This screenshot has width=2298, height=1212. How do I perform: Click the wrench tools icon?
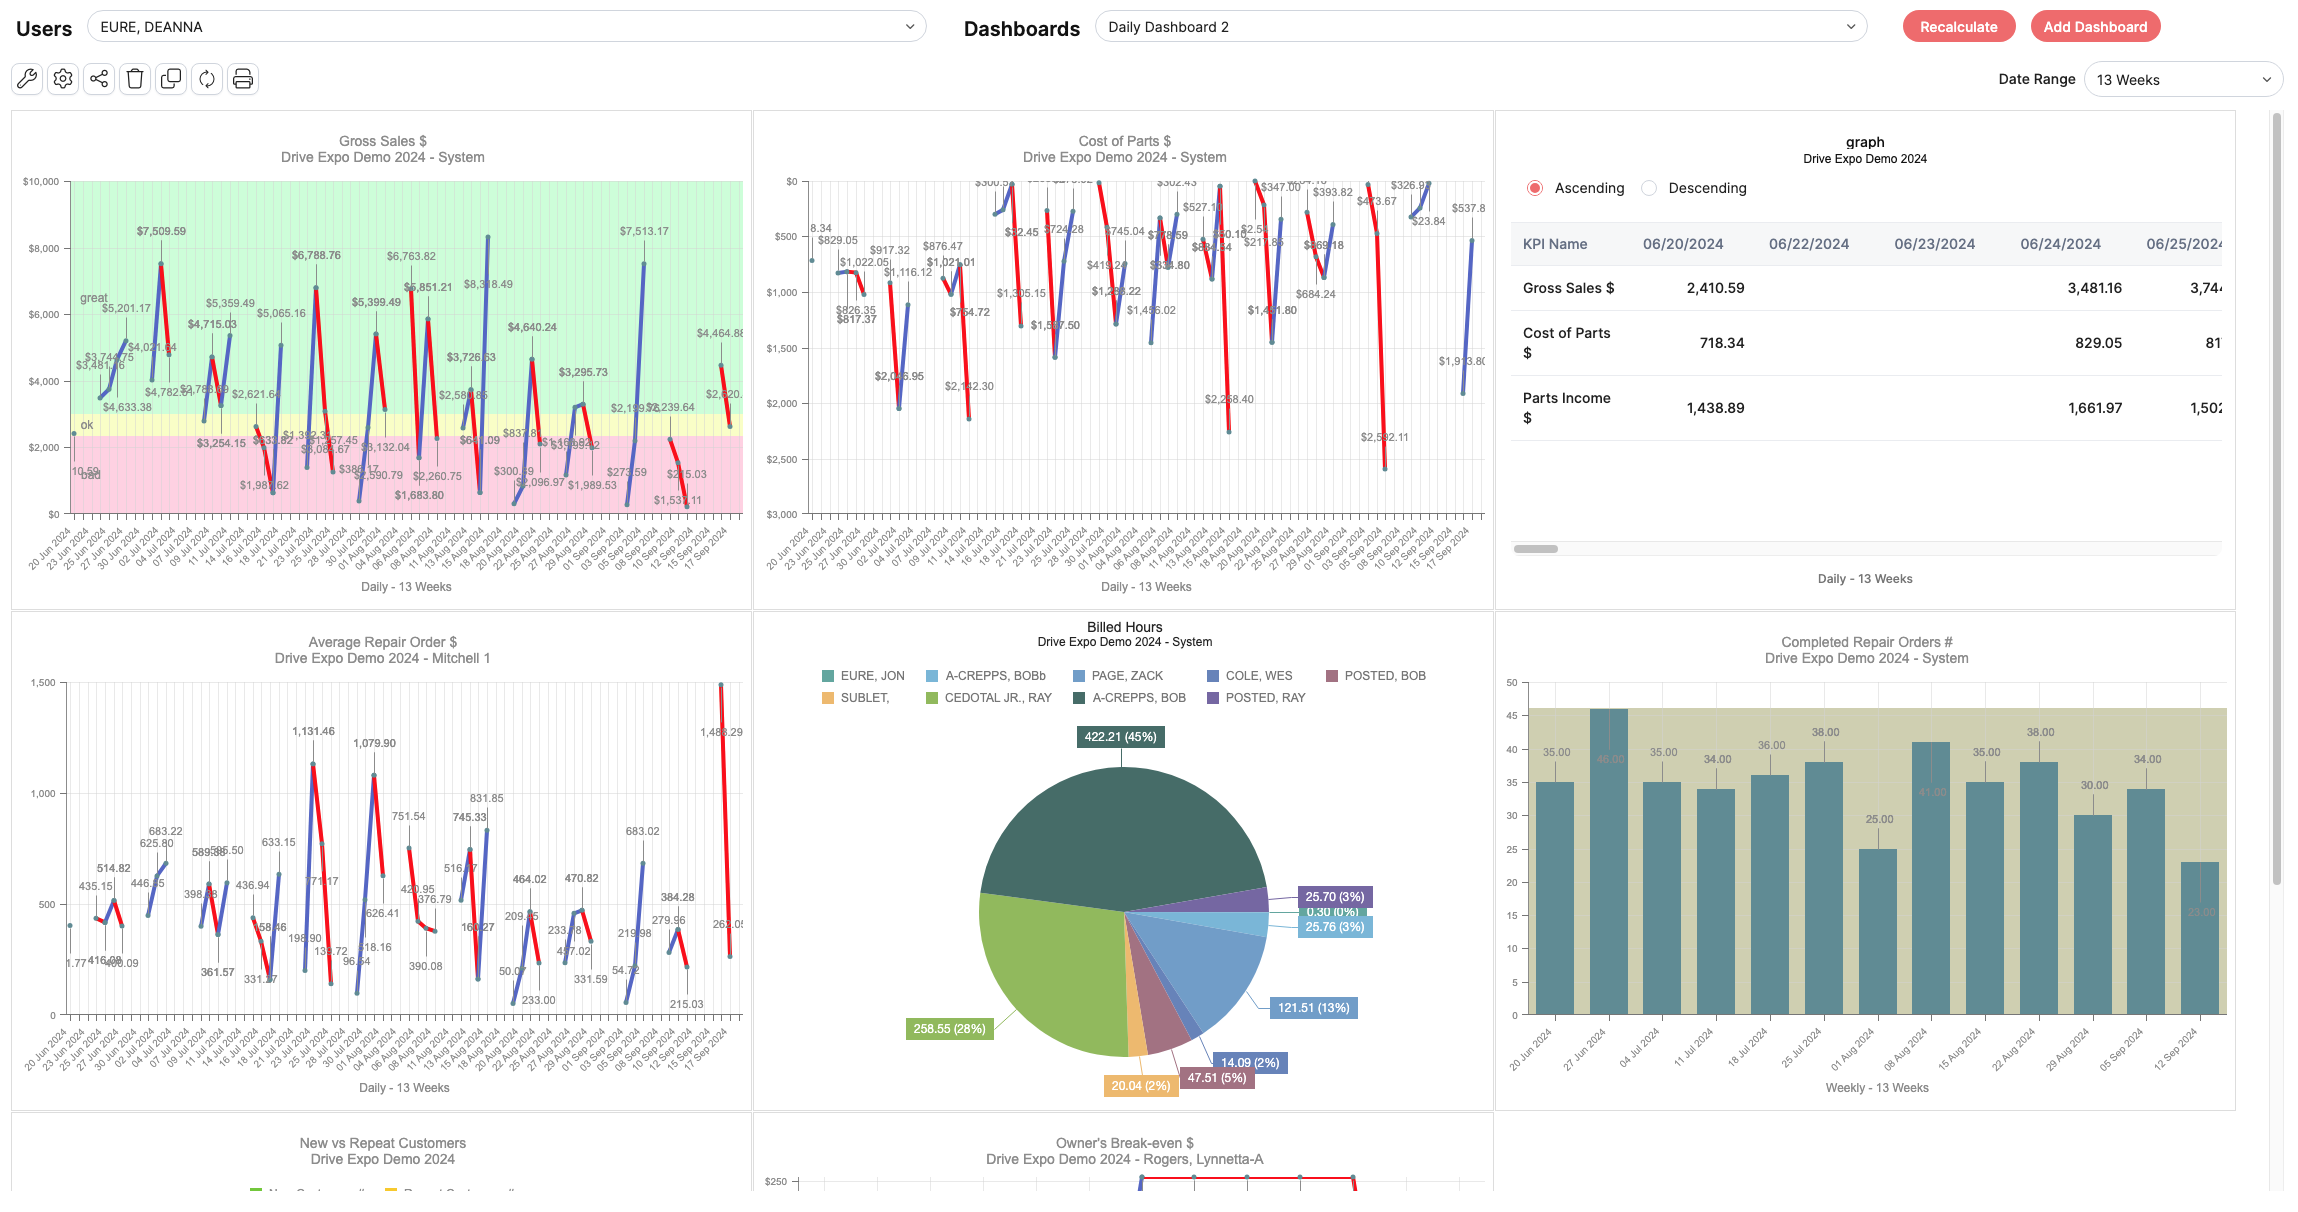pyautogui.click(x=27, y=79)
